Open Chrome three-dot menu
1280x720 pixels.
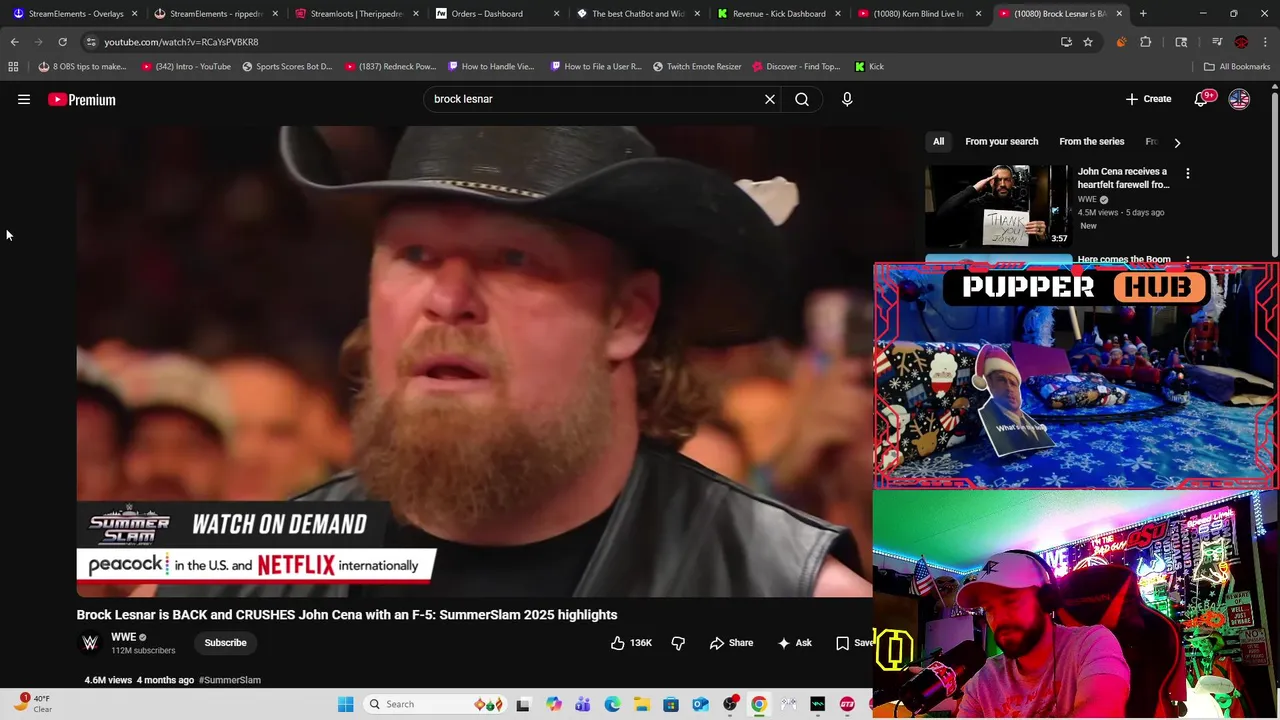pyautogui.click(x=1265, y=42)
